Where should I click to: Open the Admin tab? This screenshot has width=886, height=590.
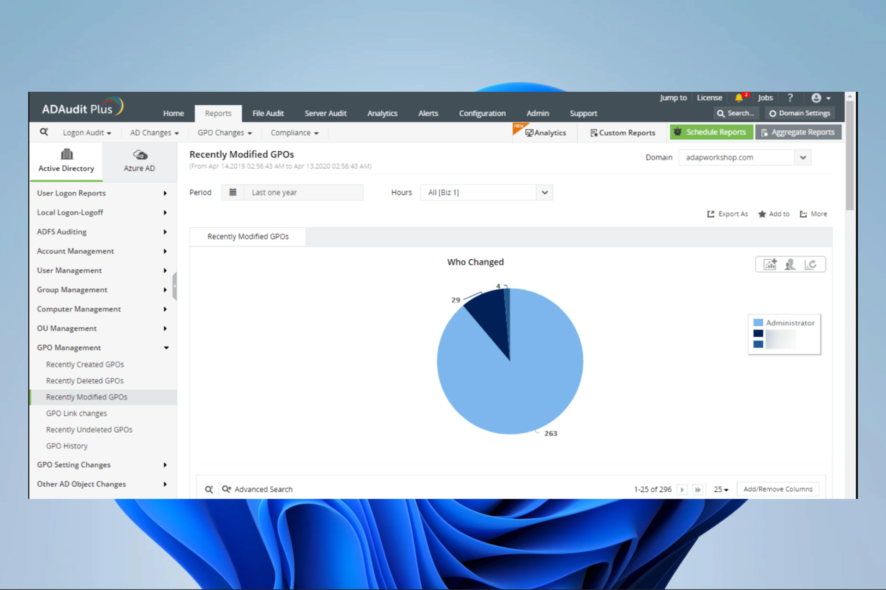(x=537, y=113)
